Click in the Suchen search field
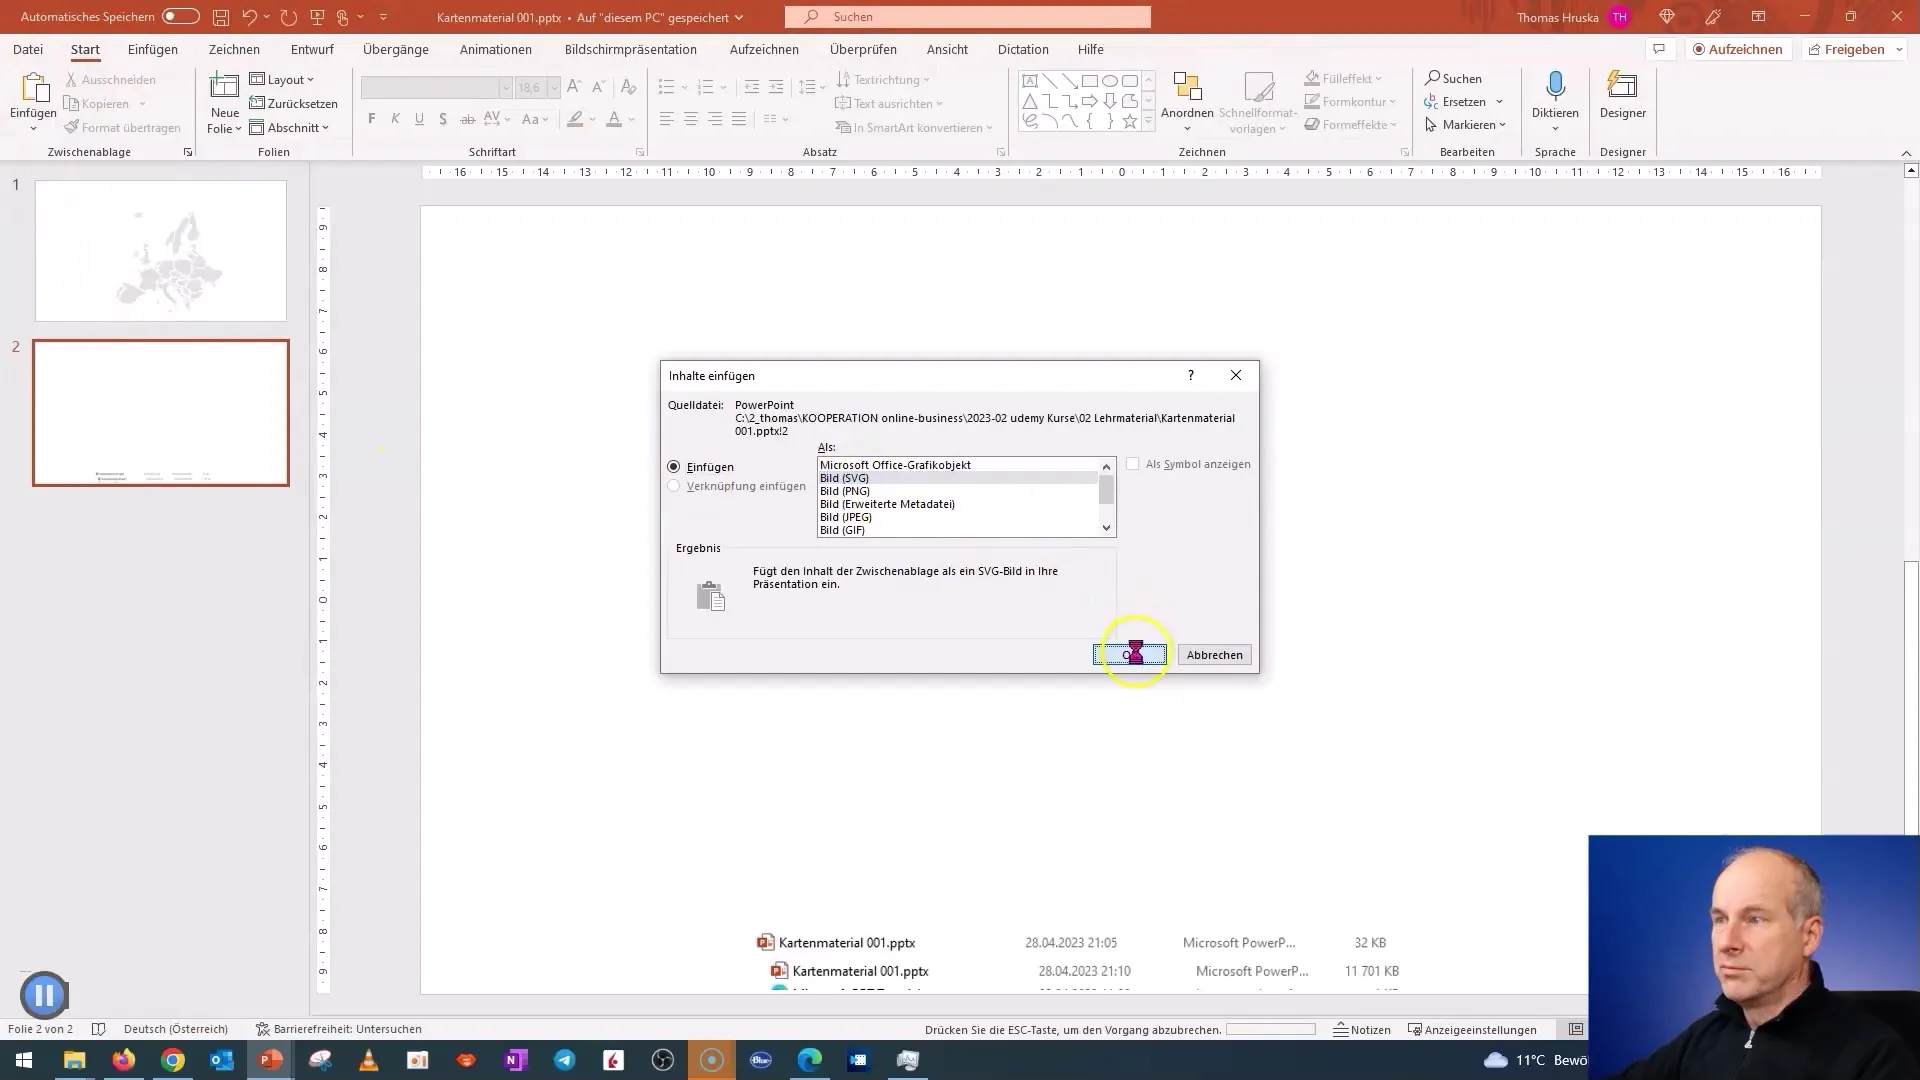The height and width of the screenshot is (1080, 1920). coord(967,17)
